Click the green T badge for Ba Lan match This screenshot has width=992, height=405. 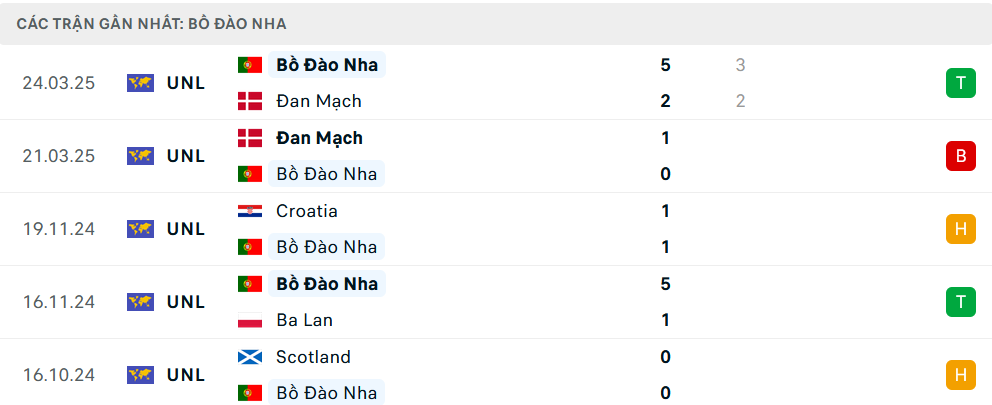[x=960, y=302]
